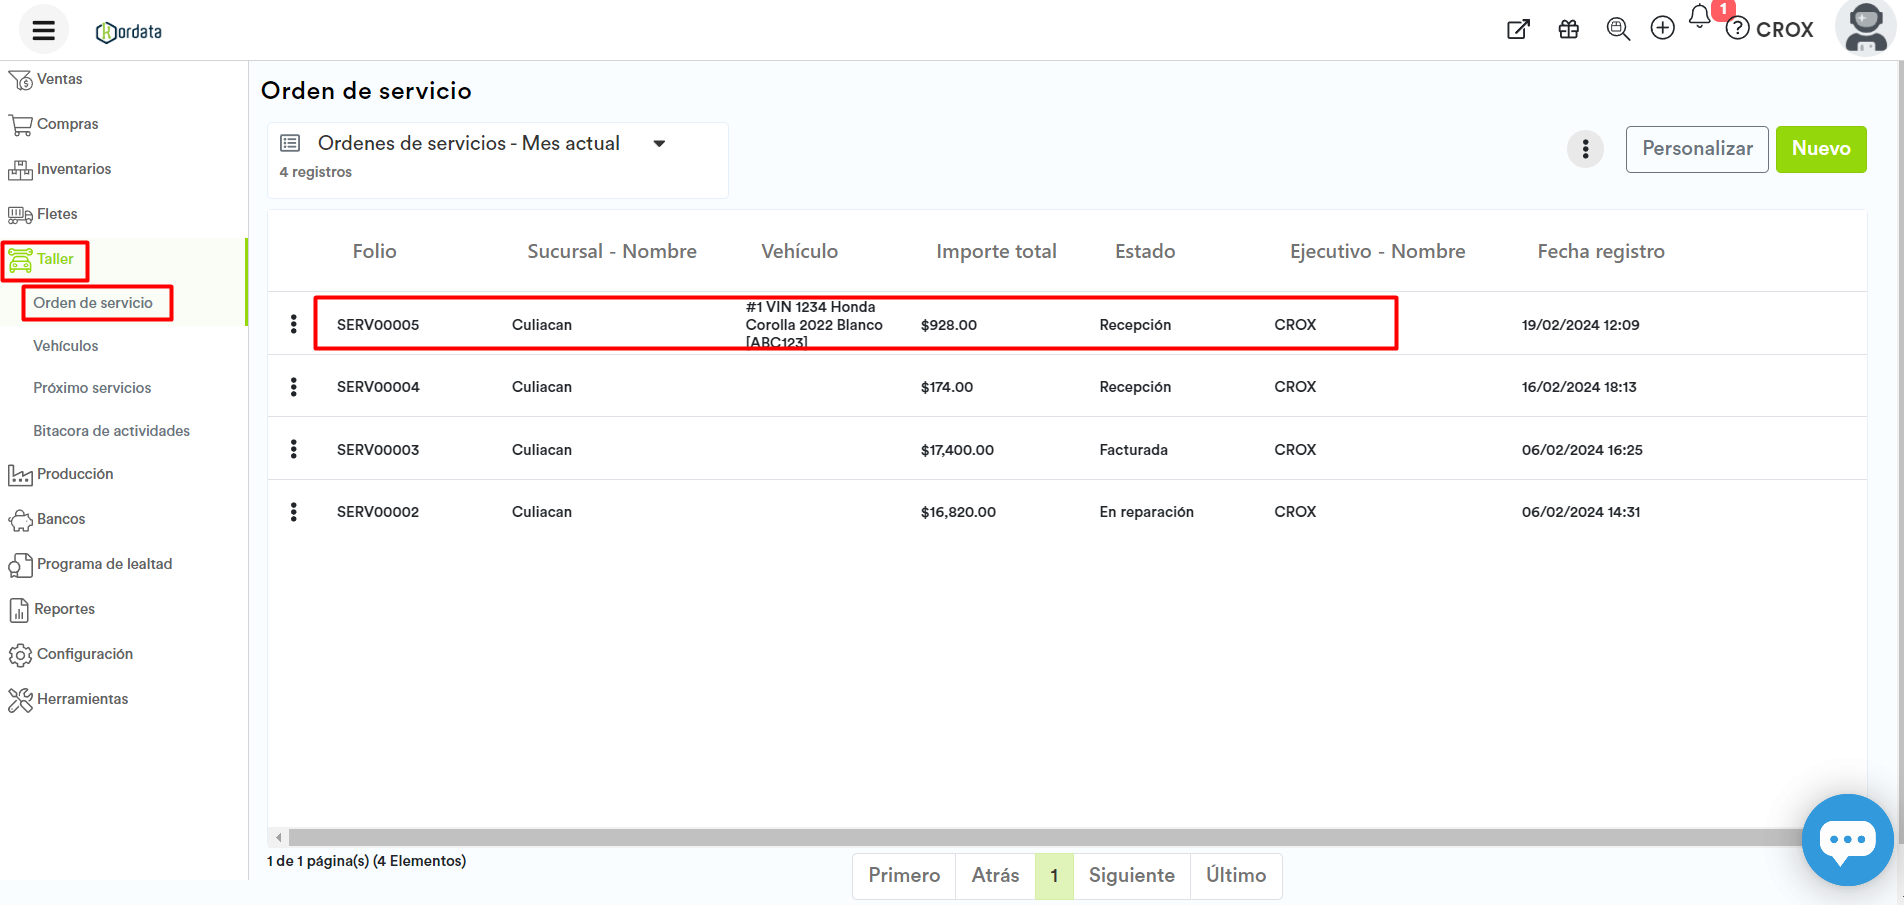Open row options for SERV00002
1904x905 pixels.
coord(293,512)
